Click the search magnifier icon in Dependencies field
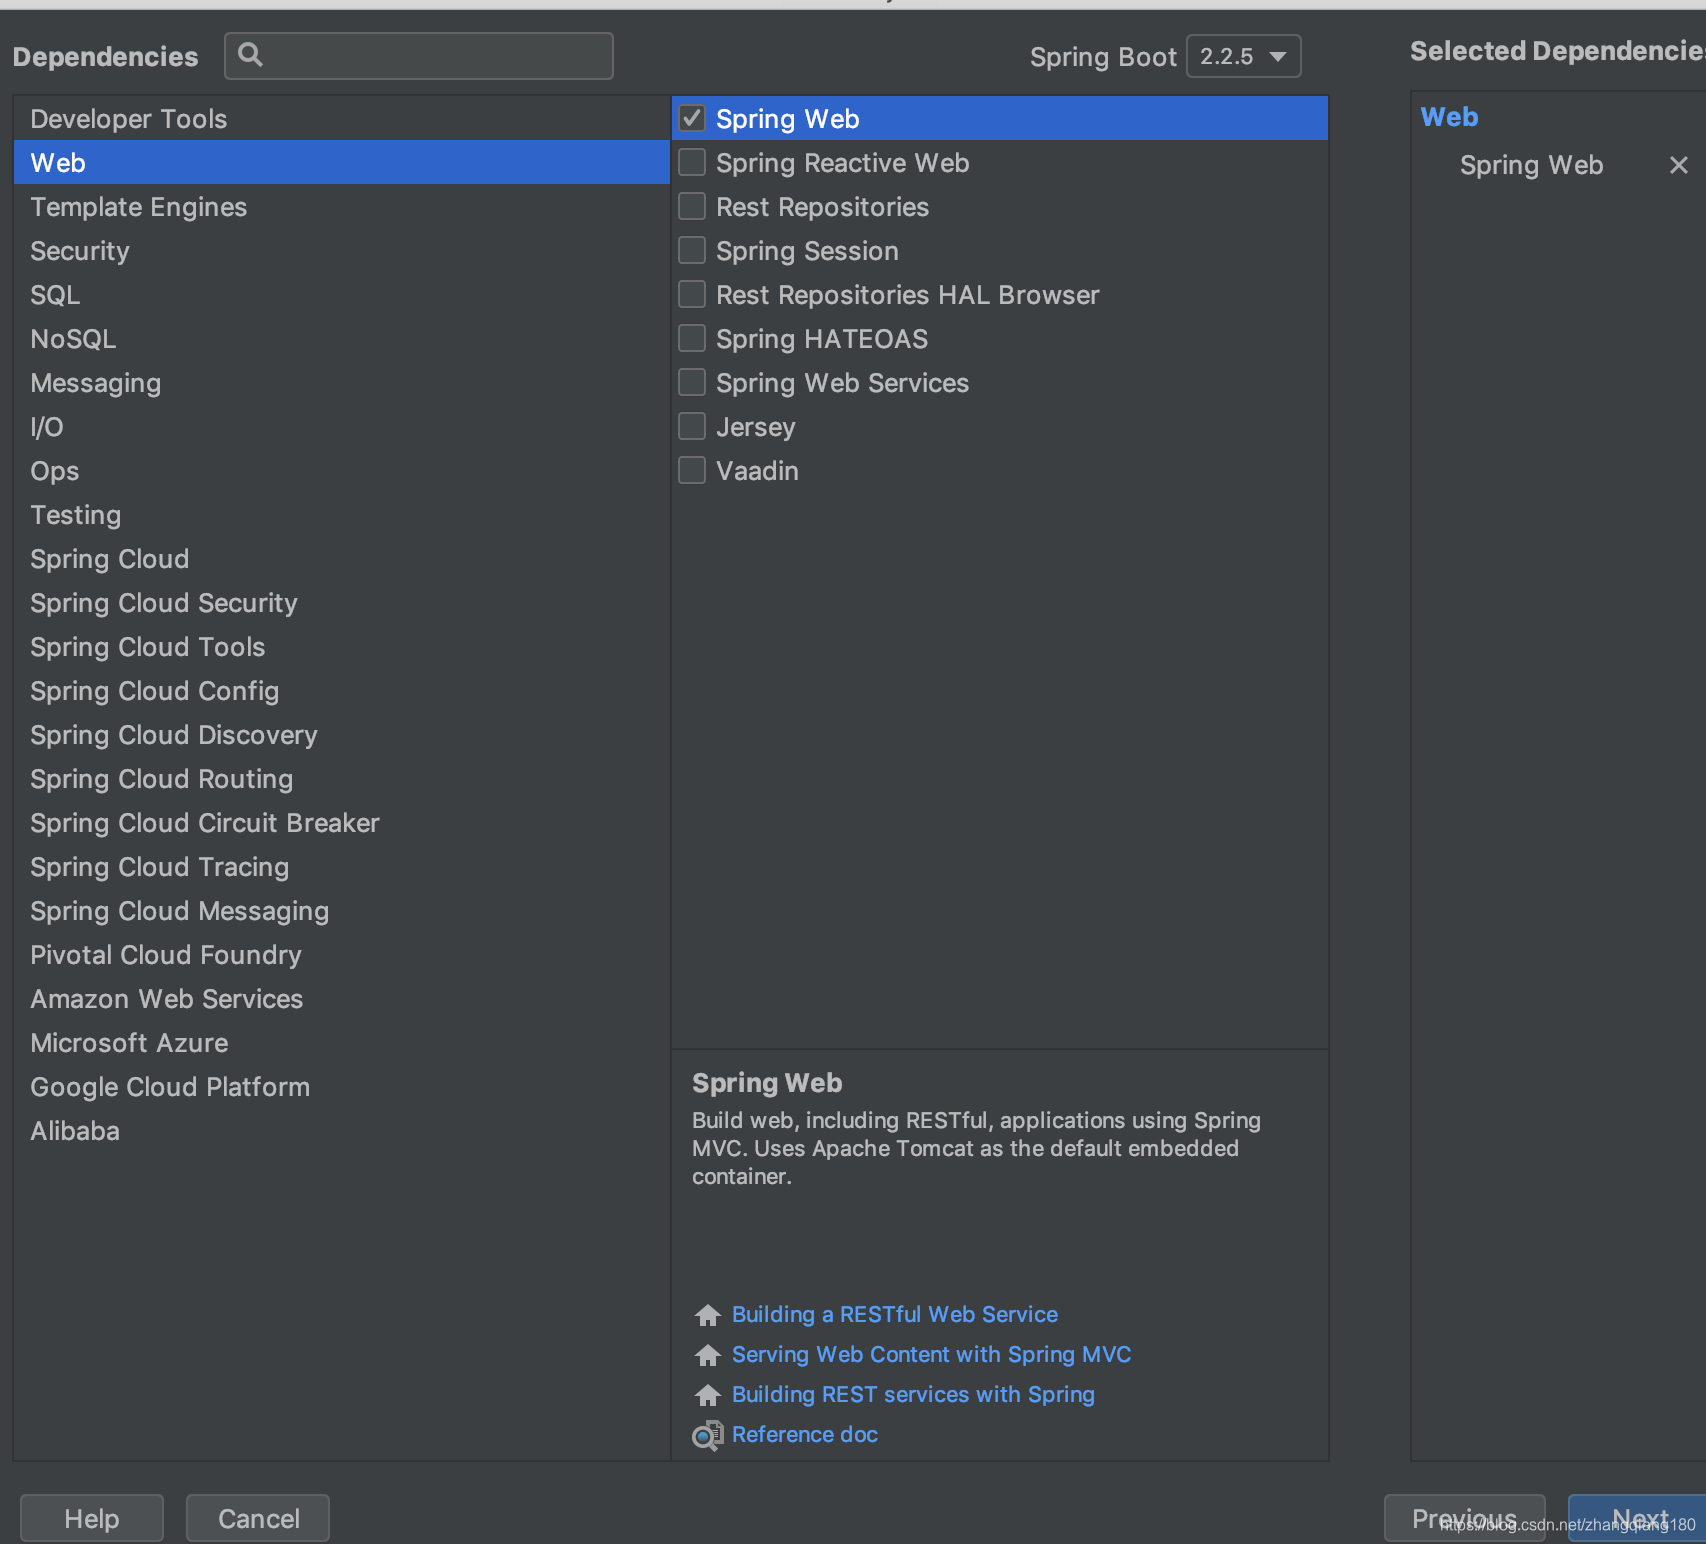Image resolution: width=1706 pixels, height=1544 pixels. click(x=250, y=55)
